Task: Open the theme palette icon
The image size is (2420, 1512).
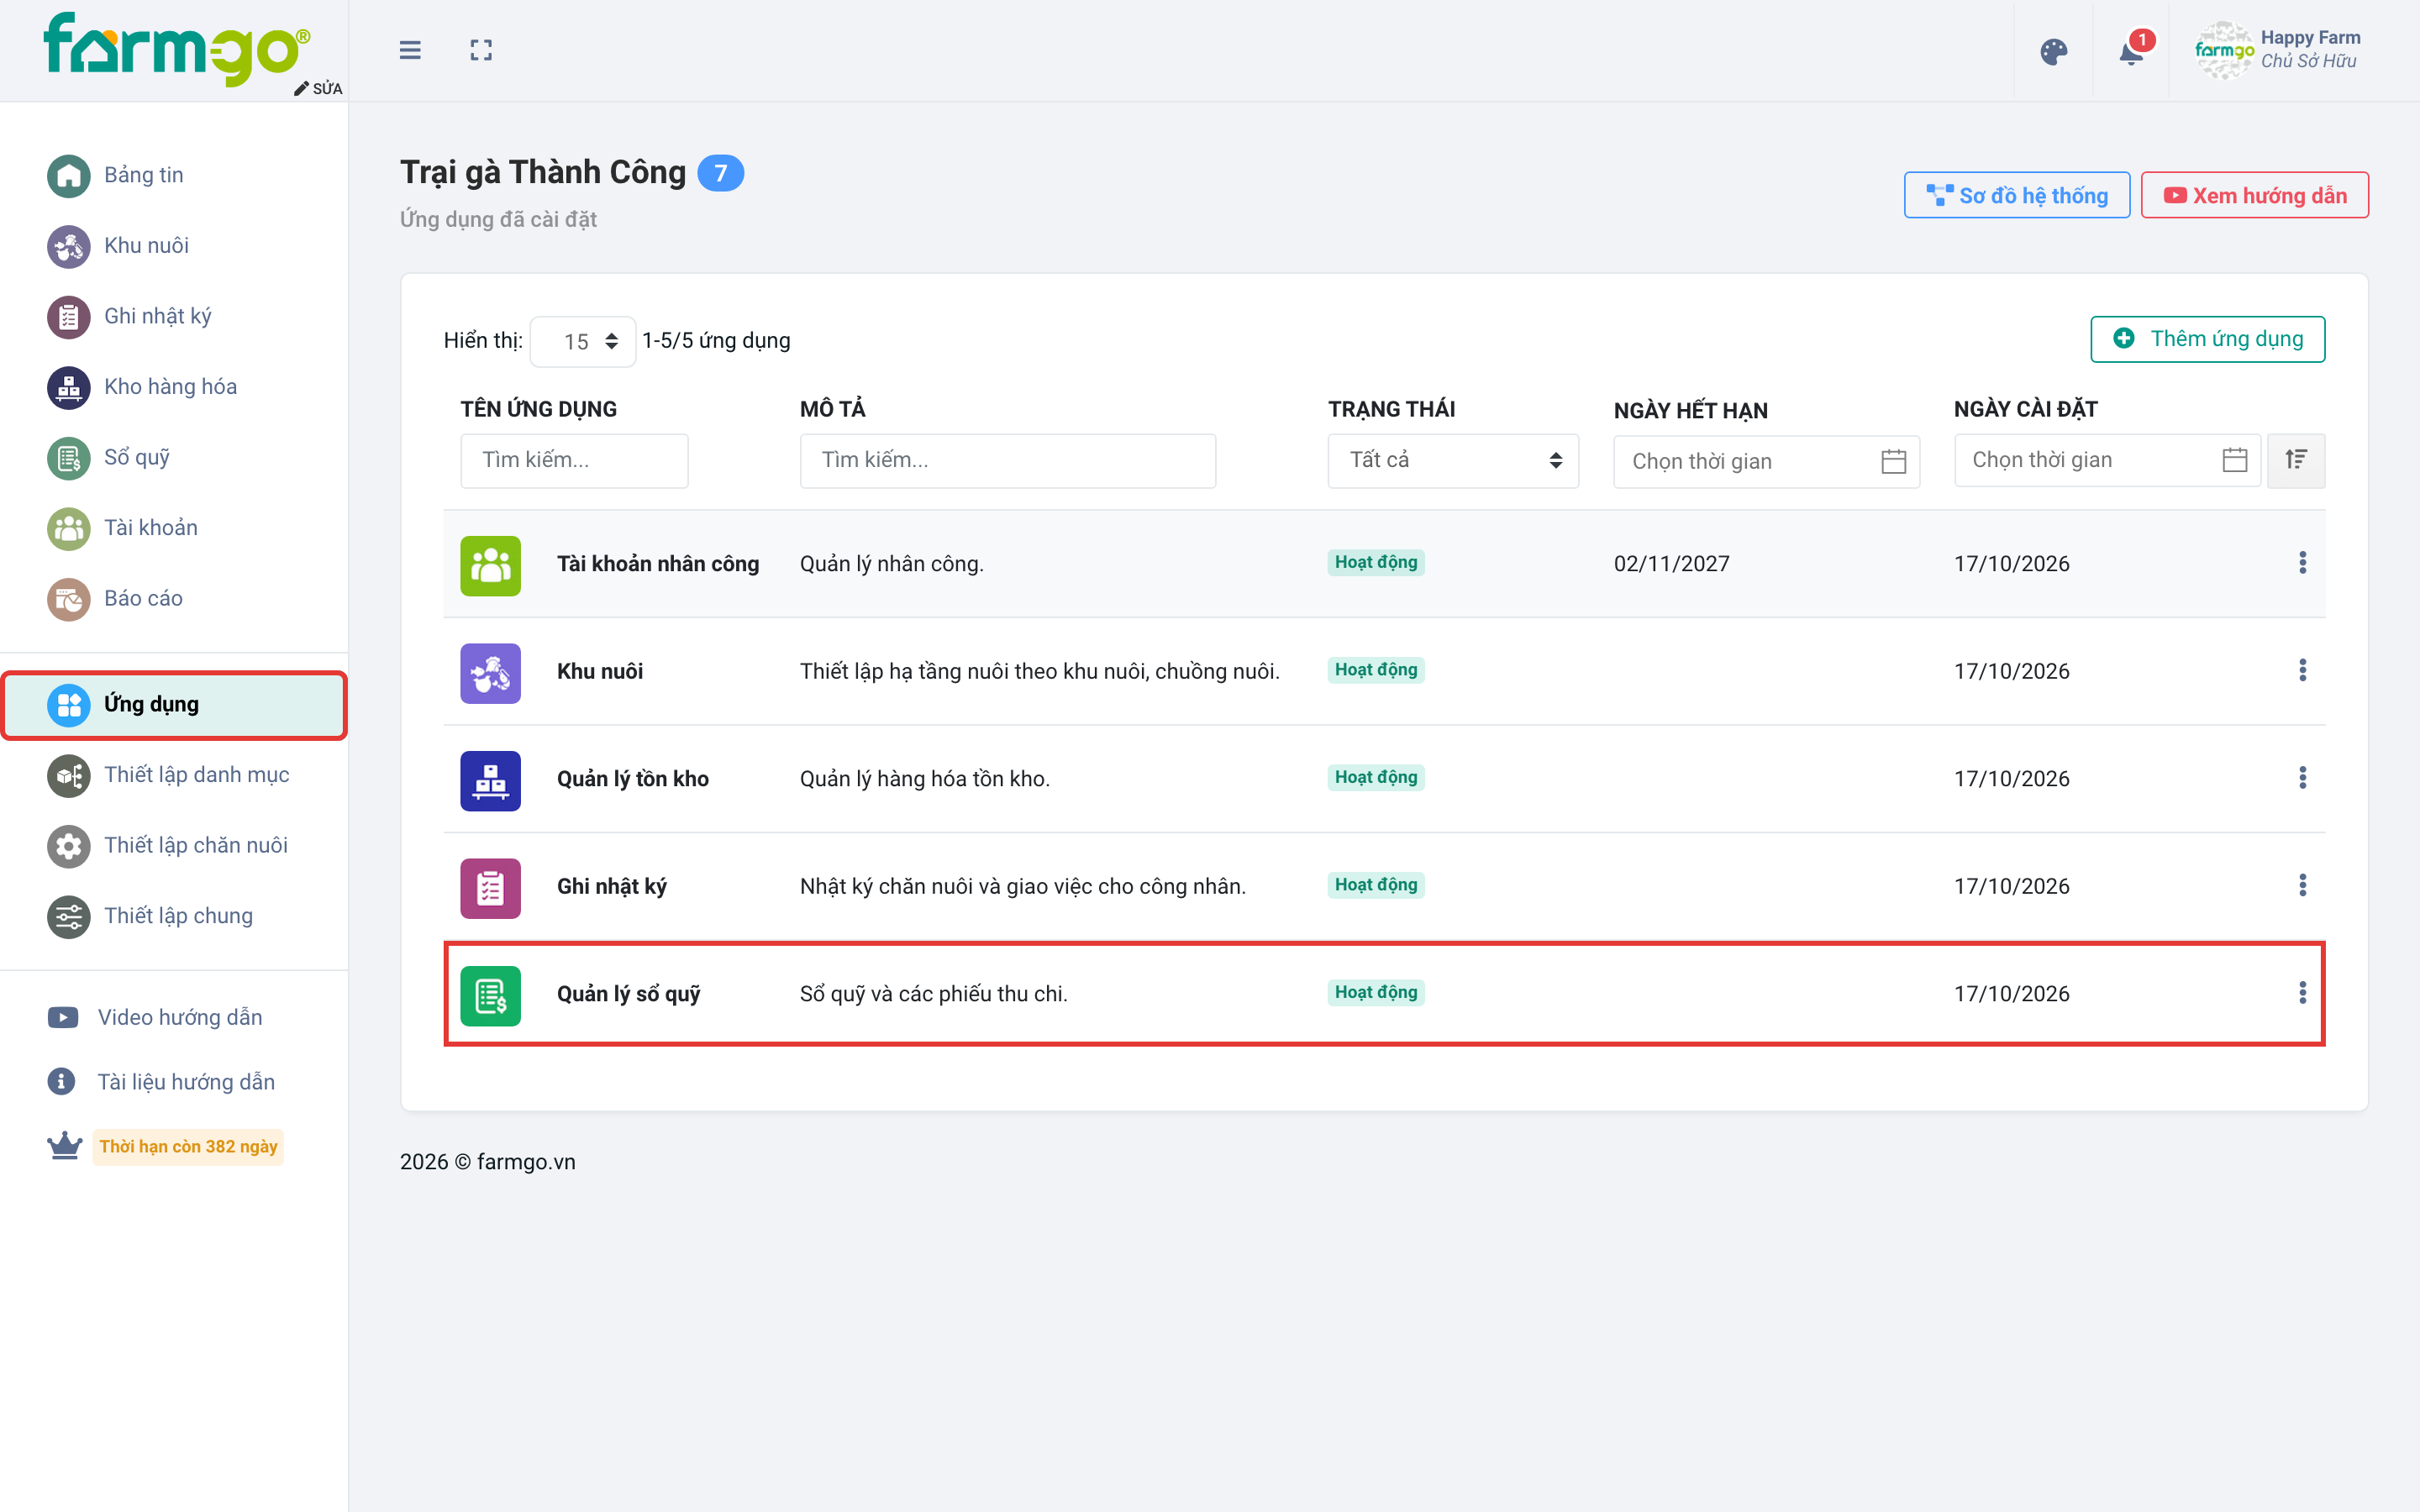Action: [2053, 52]
